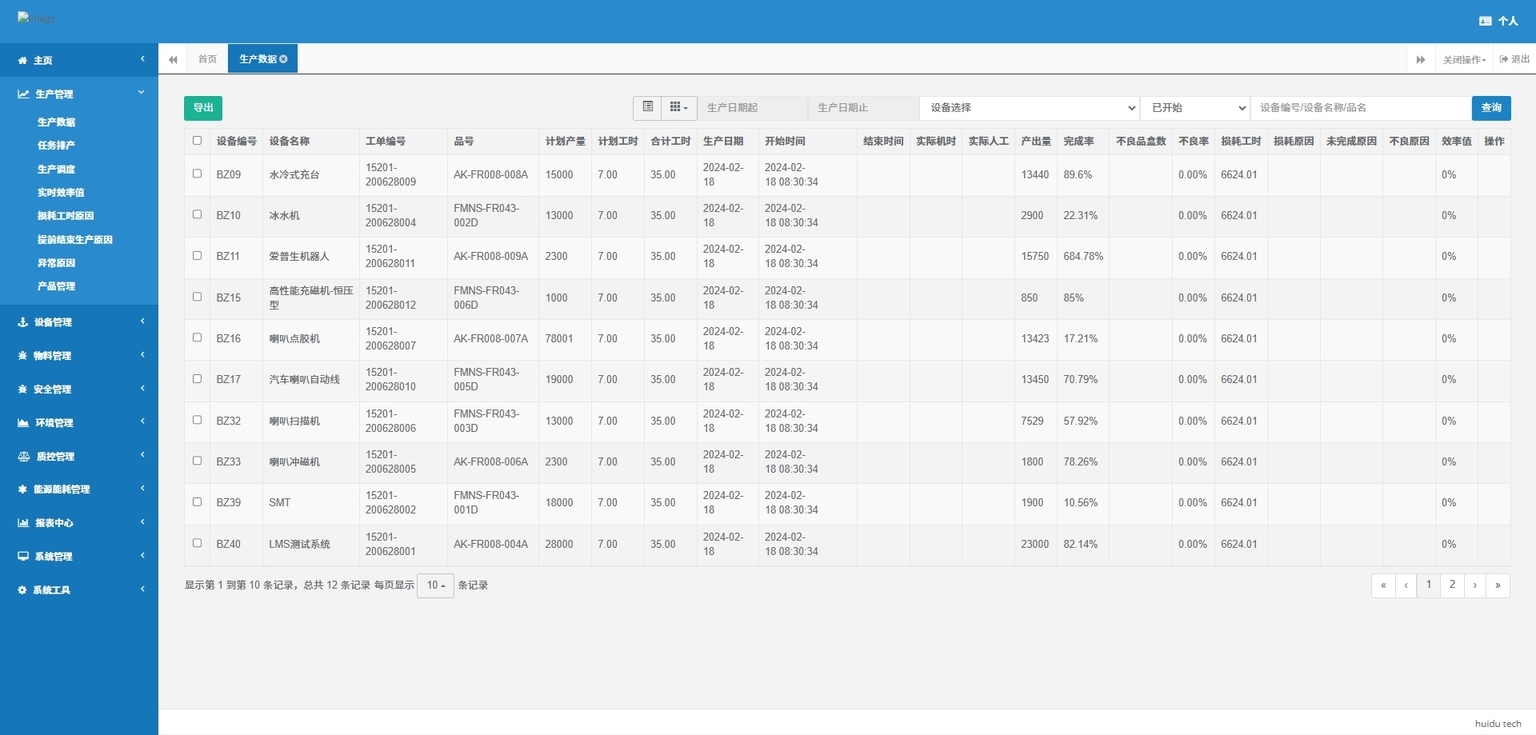Click the home icon beside 主页

tap(23, 61)
